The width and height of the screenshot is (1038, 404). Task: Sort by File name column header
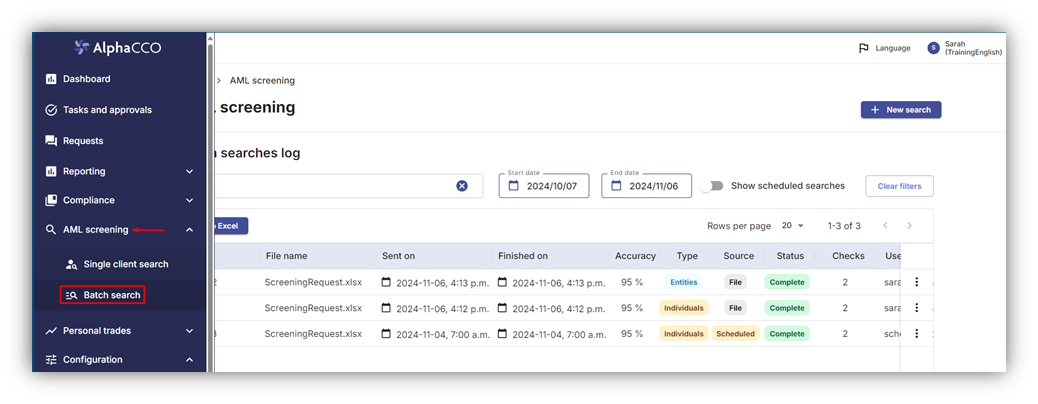tap(287, 256)
